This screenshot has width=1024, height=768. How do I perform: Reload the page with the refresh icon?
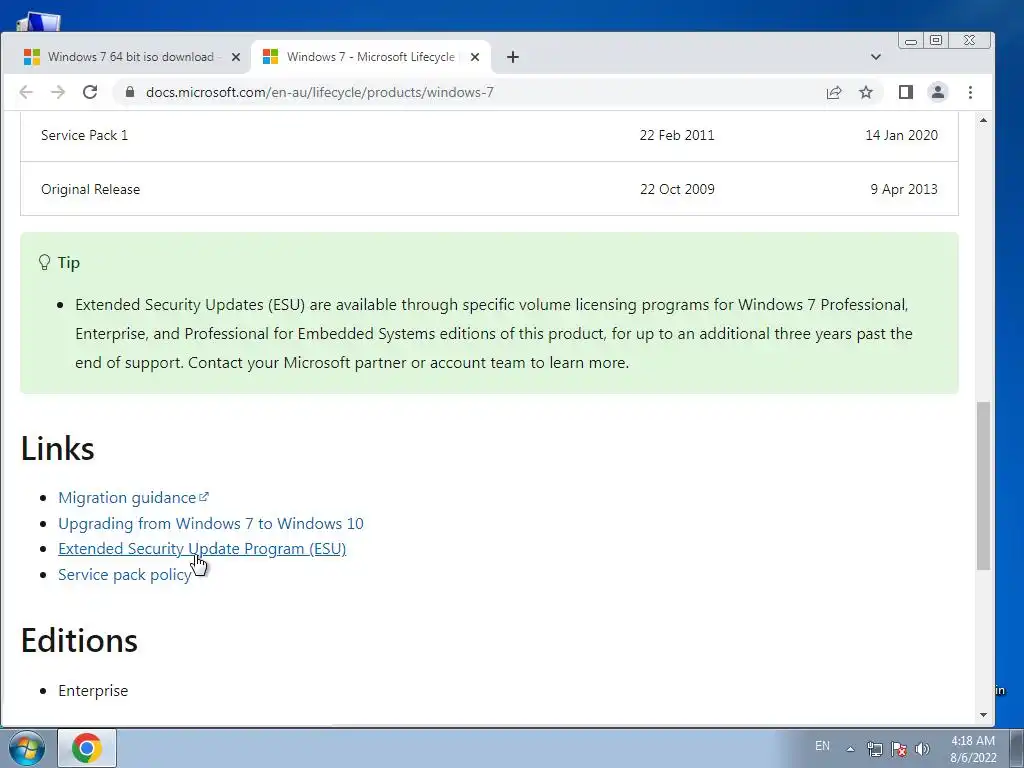pos(90,92)
